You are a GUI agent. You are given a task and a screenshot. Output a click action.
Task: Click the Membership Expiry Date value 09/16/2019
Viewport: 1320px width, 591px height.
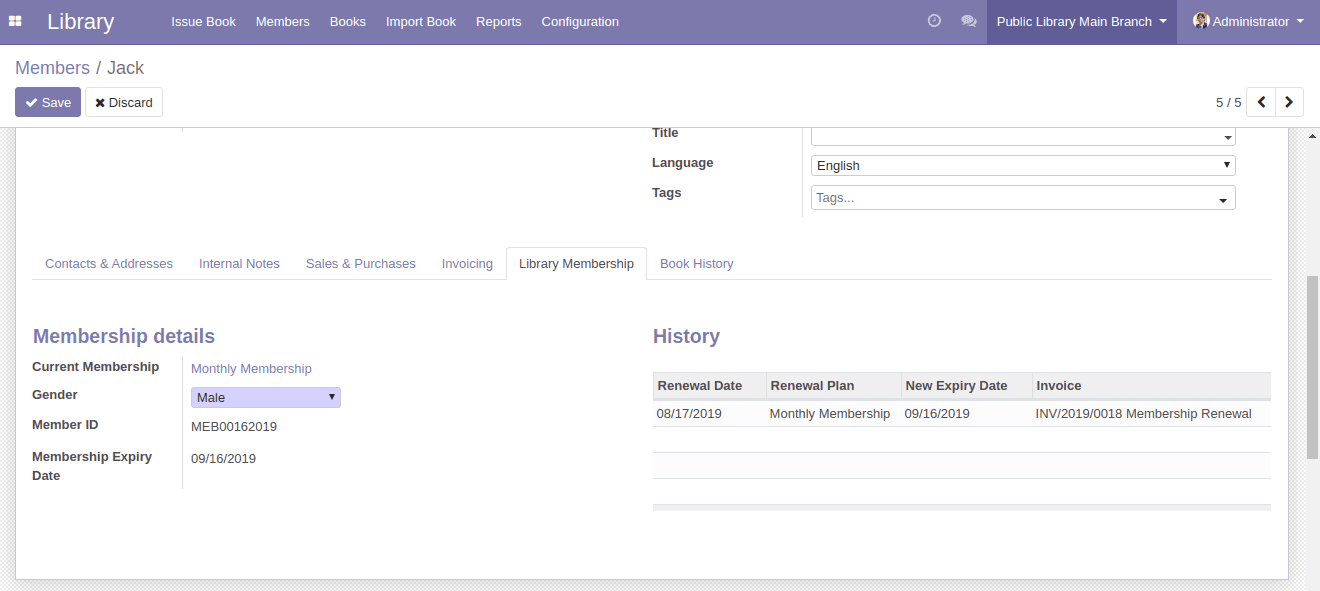pyautogui.click(x=223, y=459)
